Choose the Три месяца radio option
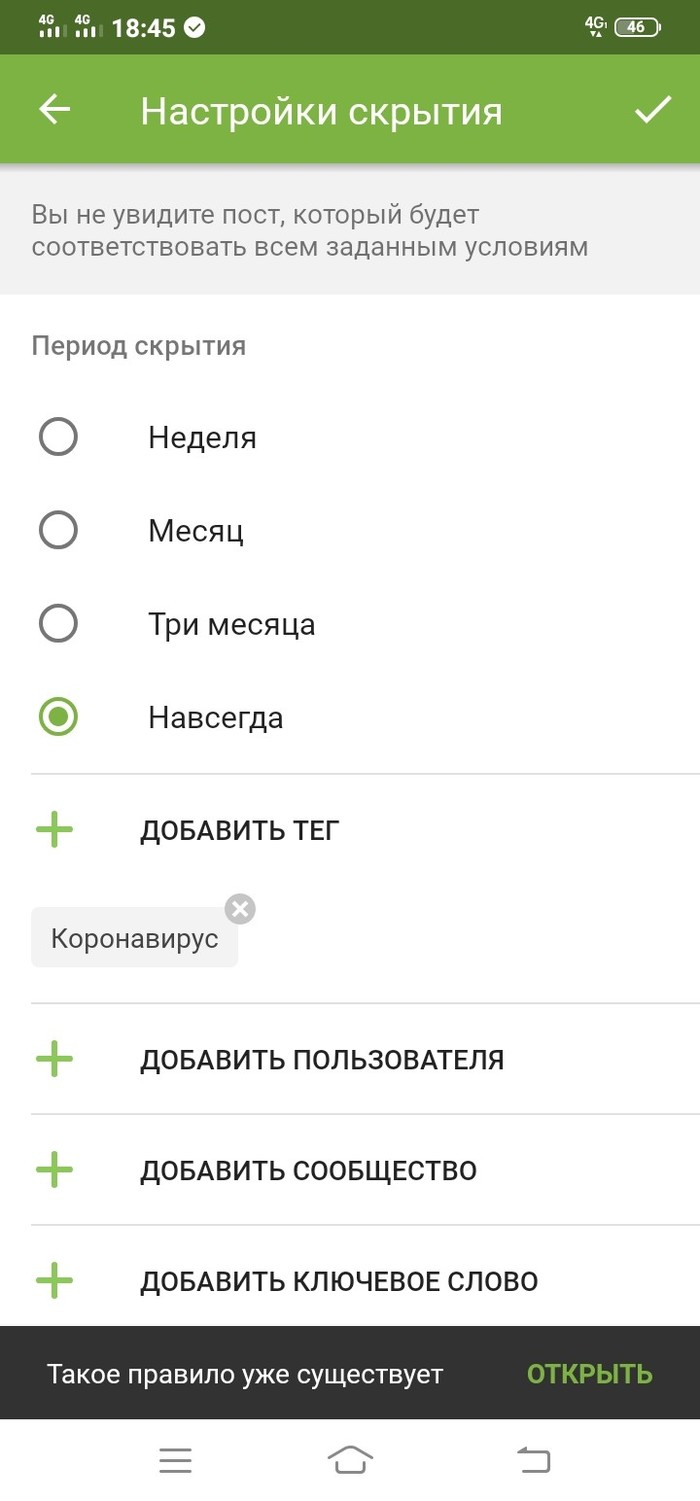 58,624
